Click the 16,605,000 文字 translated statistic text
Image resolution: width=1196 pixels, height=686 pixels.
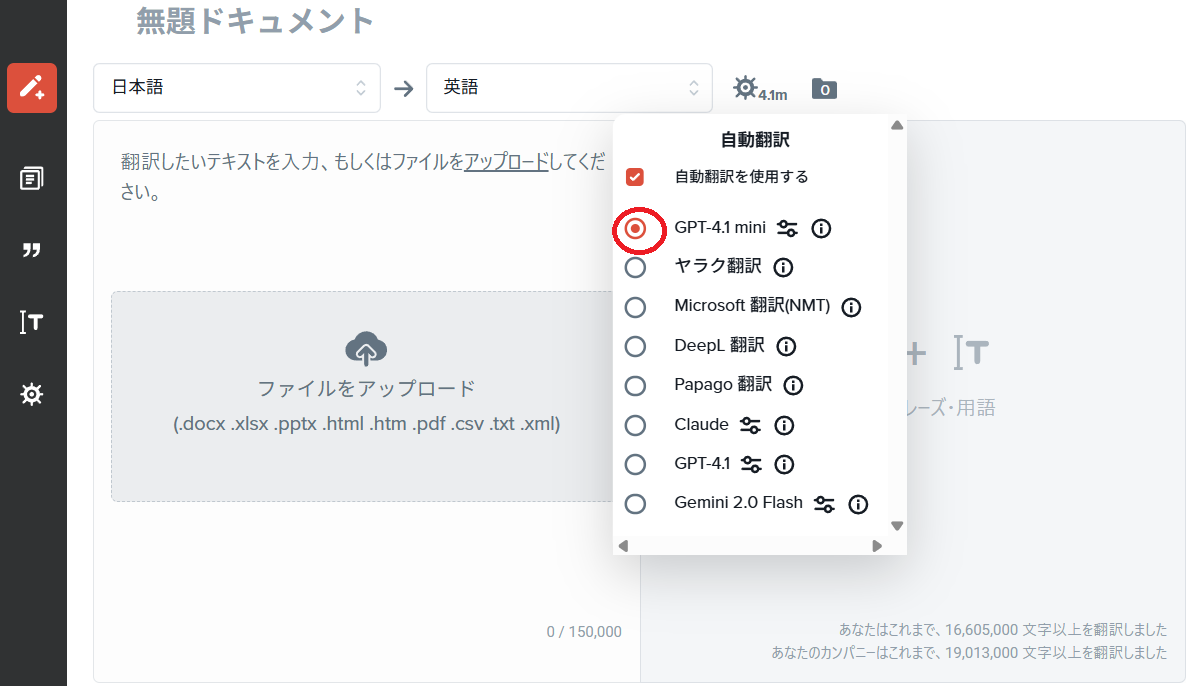click(1003, 630)
